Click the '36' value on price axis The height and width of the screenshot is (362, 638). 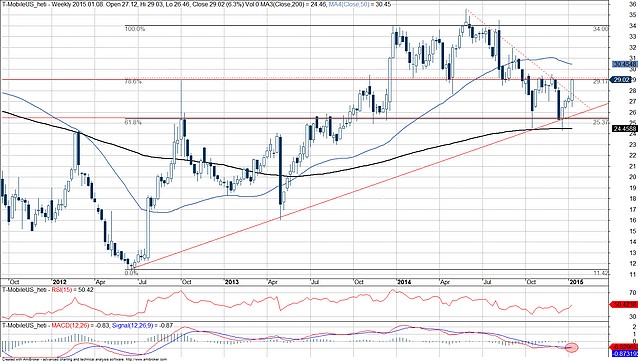(632, 4)
